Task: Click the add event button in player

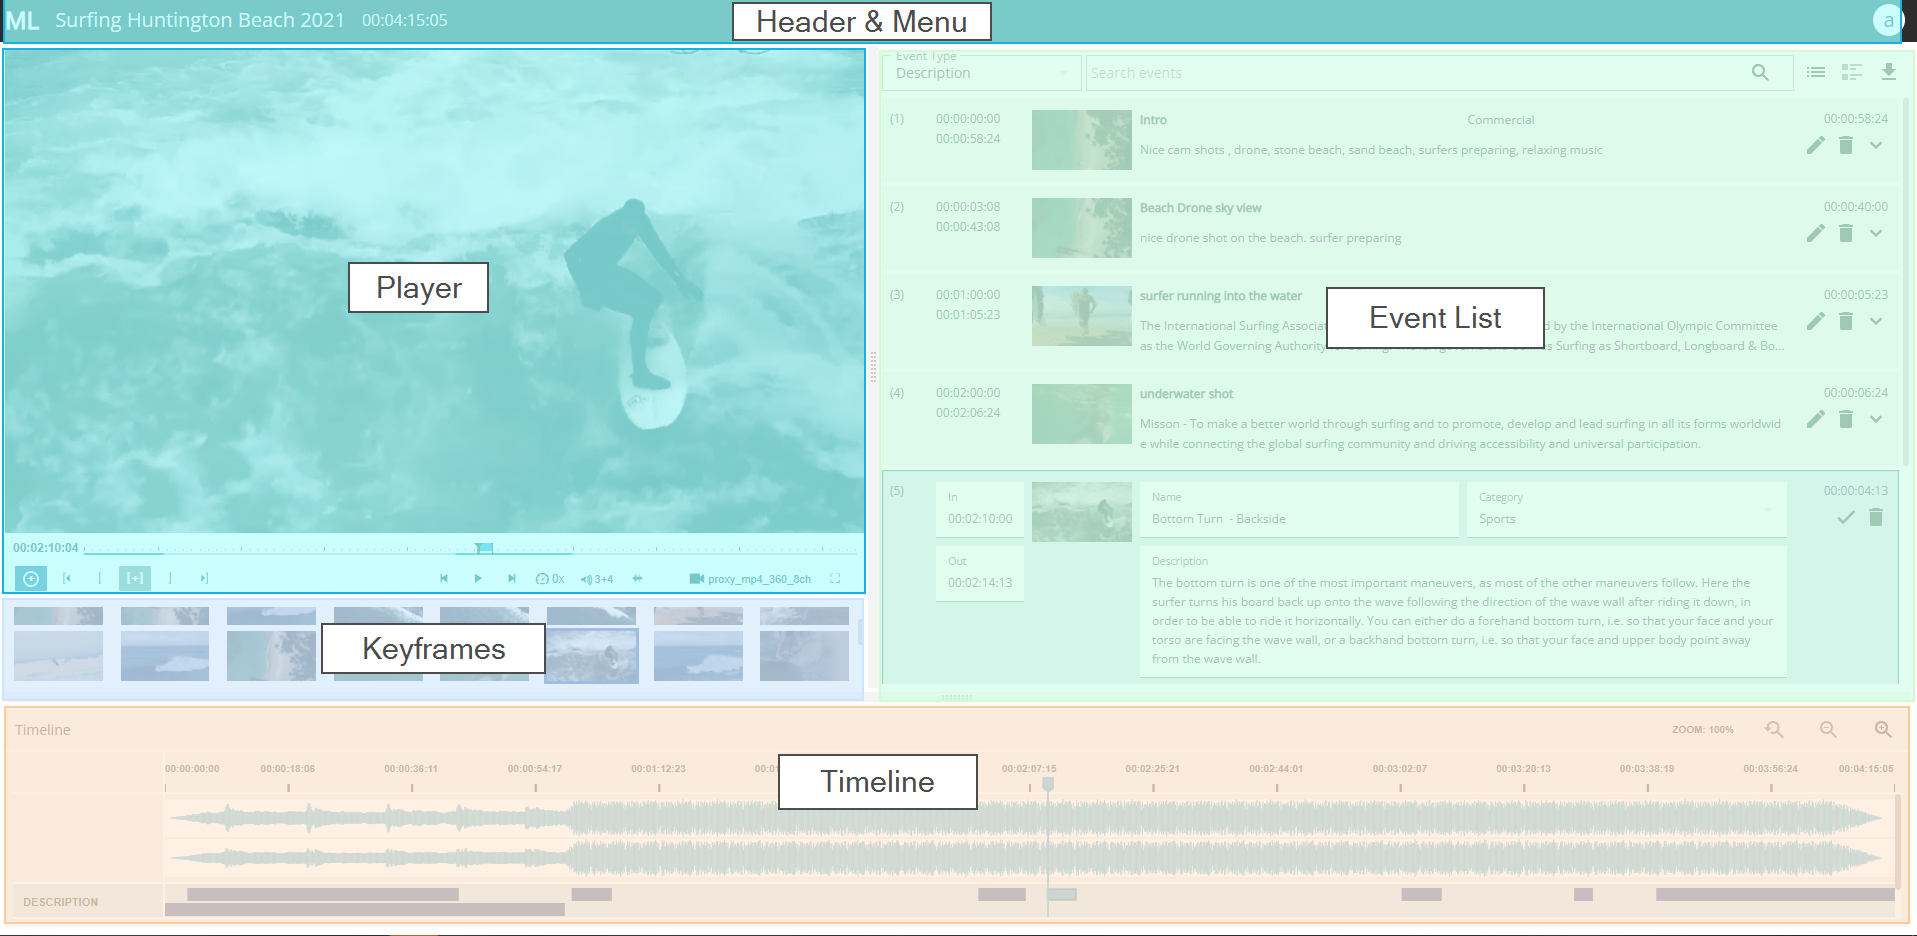Action: (x=30, y=578)
